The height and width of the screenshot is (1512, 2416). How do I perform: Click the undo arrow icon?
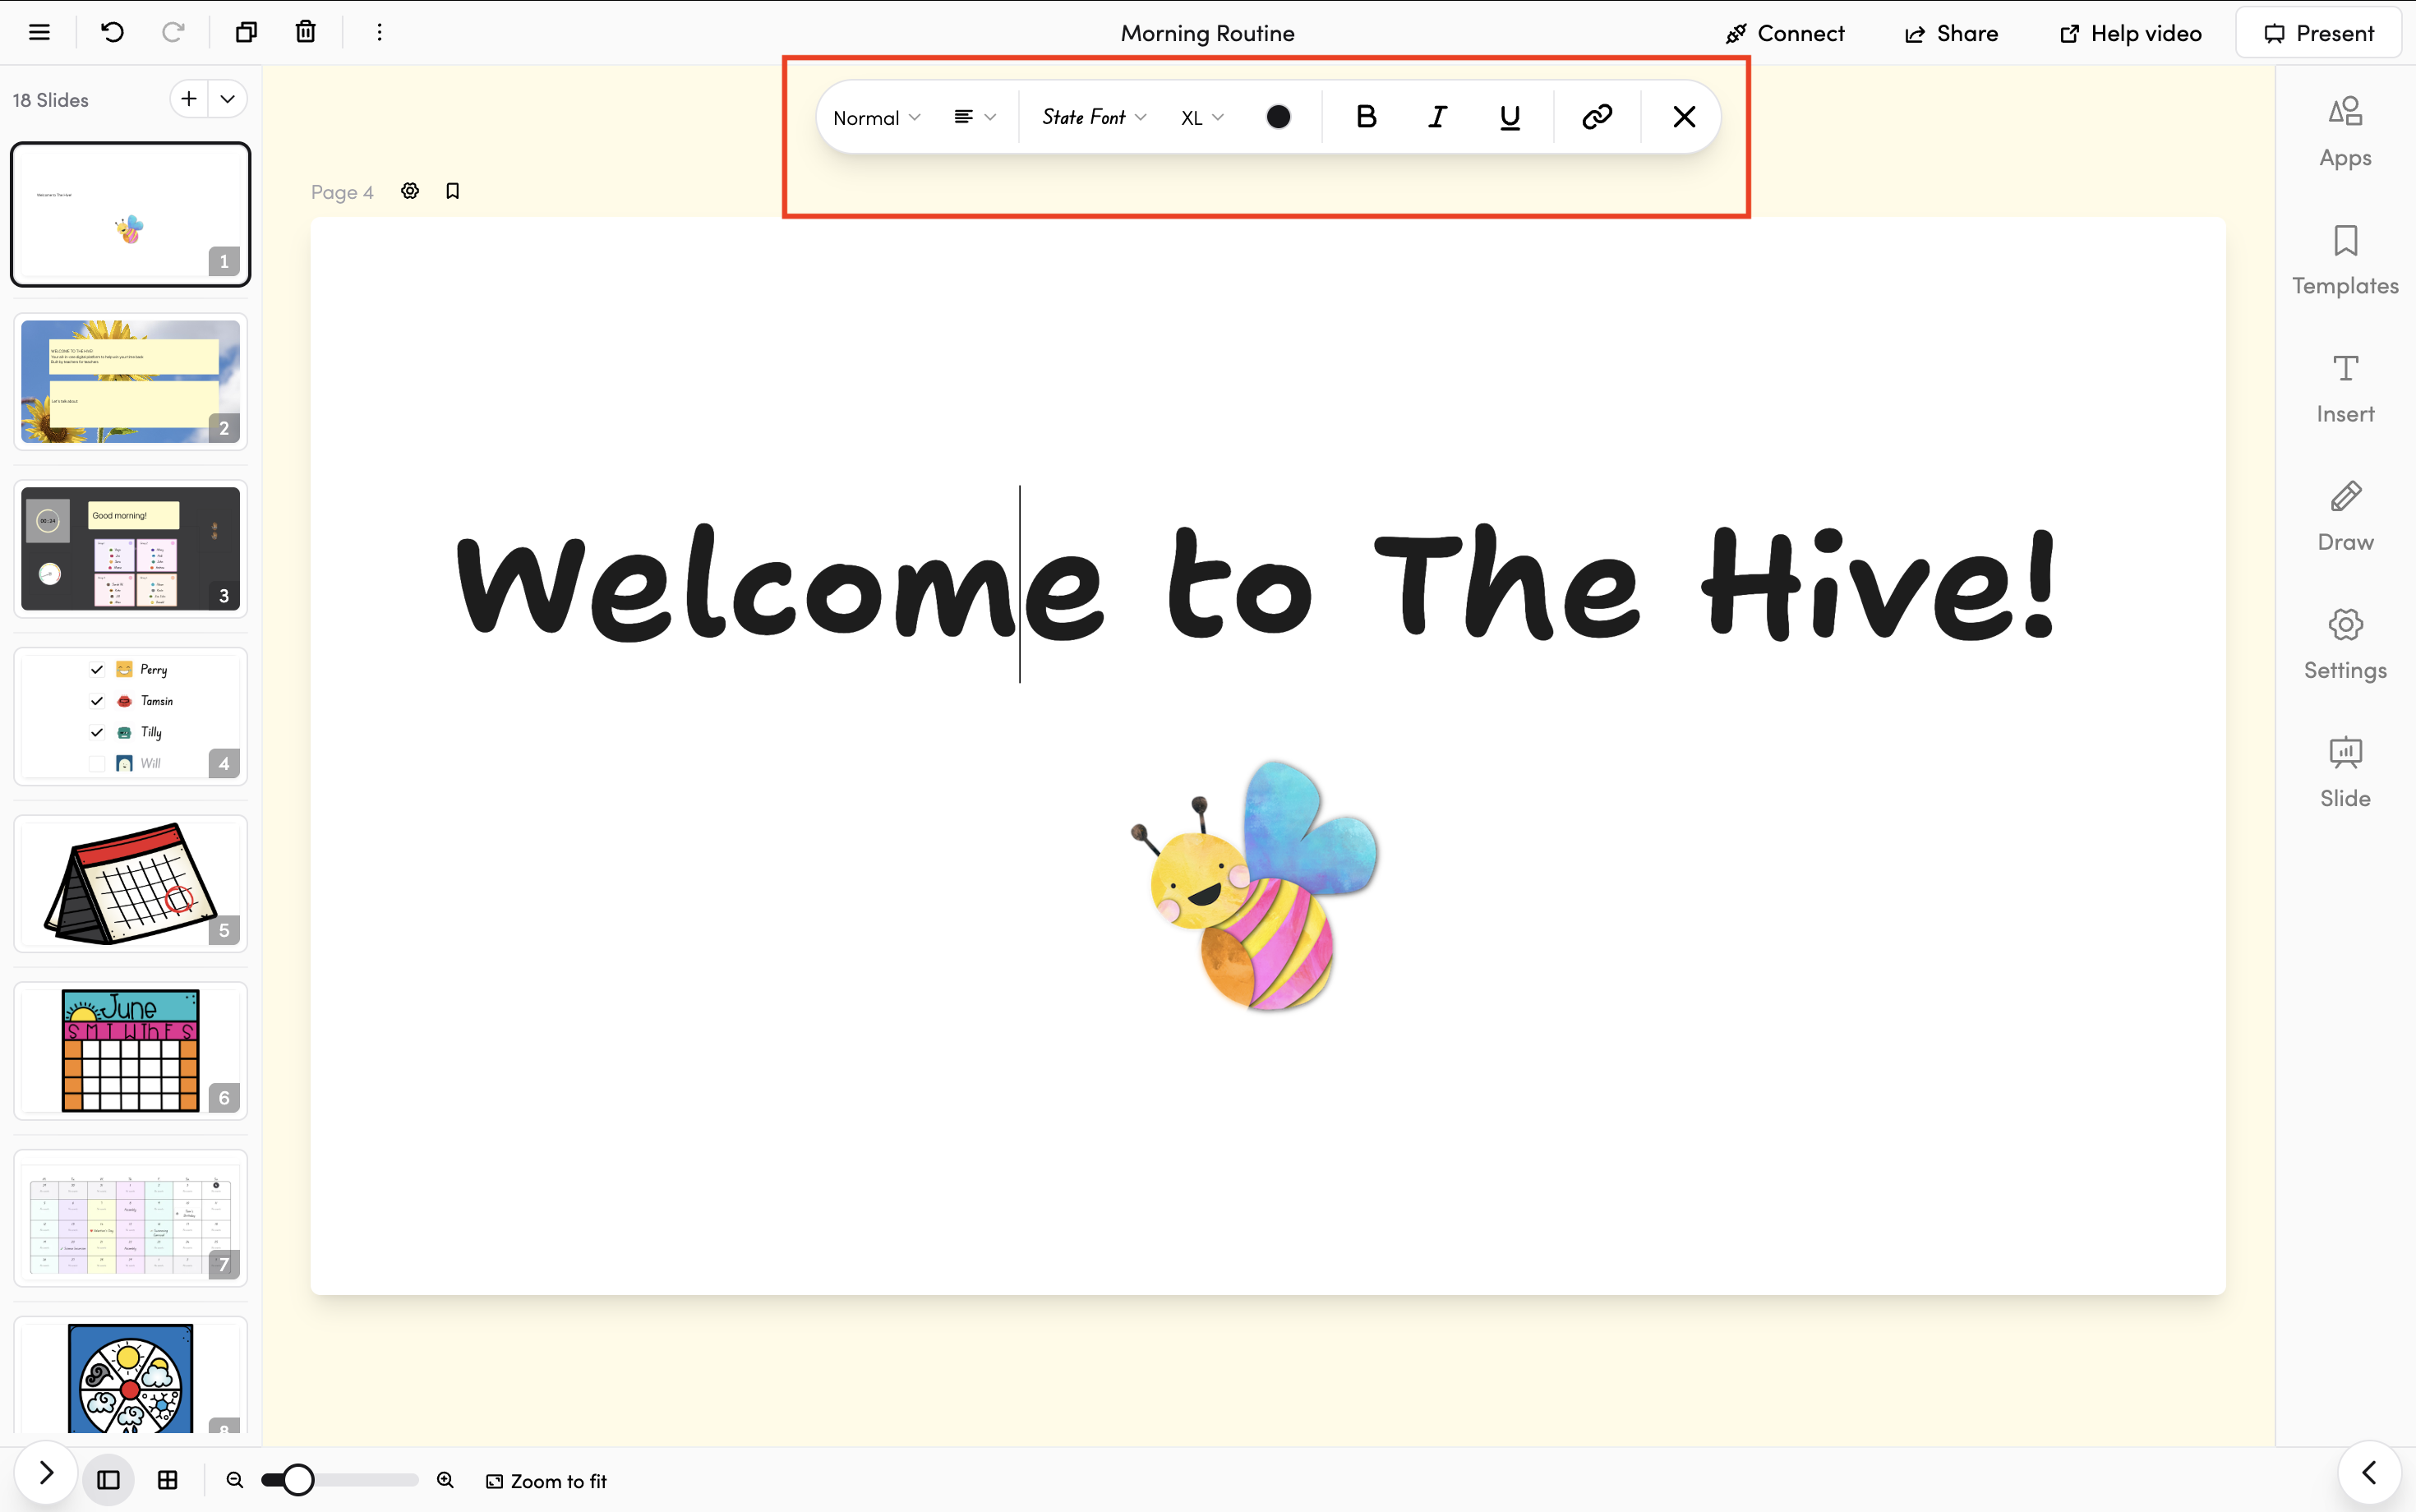112,32
